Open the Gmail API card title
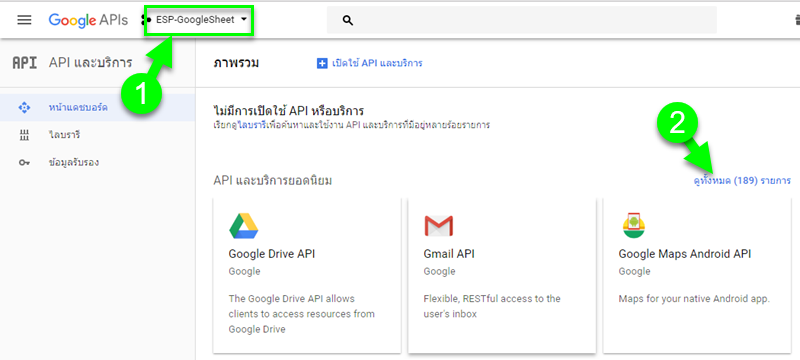800x360 pixels. coord(449,254)
